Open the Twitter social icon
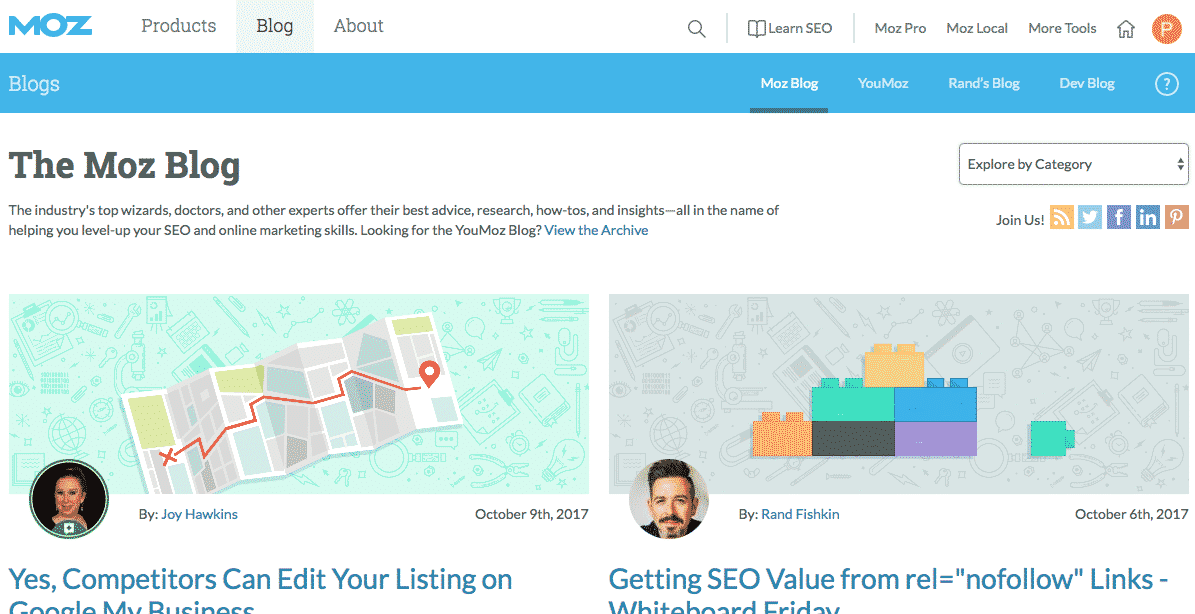Screen dimensions: 1195x614 coord(1090,217)
